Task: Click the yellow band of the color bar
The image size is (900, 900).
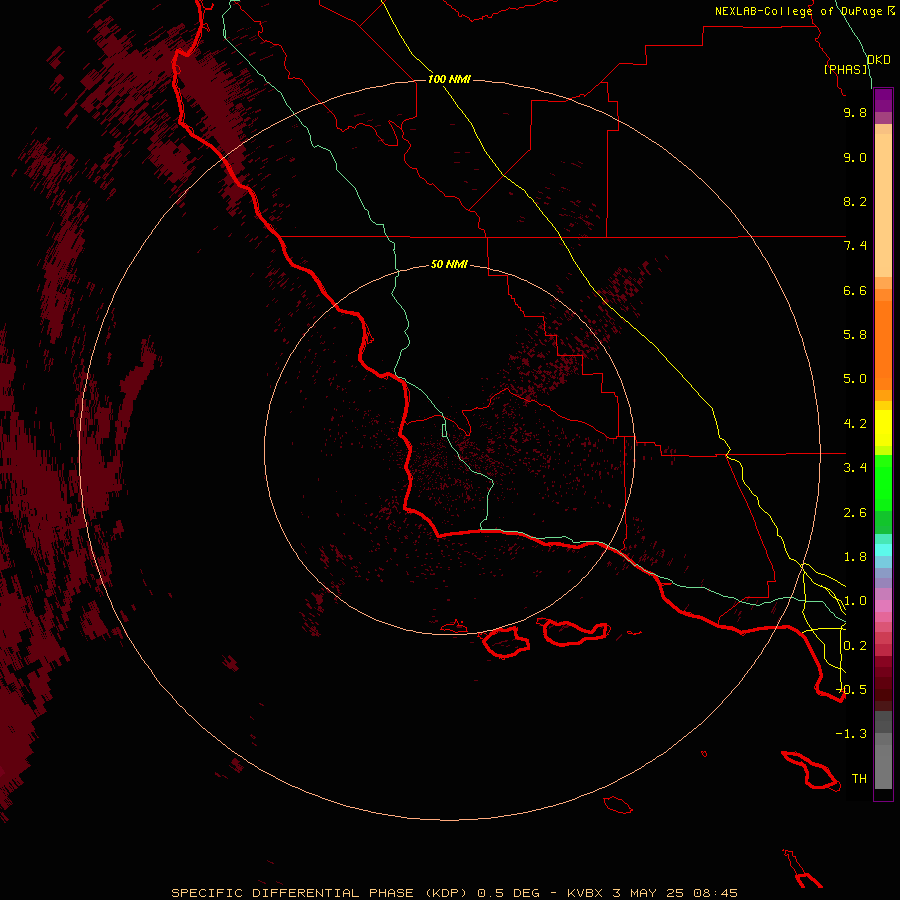Action: point(883,428)
